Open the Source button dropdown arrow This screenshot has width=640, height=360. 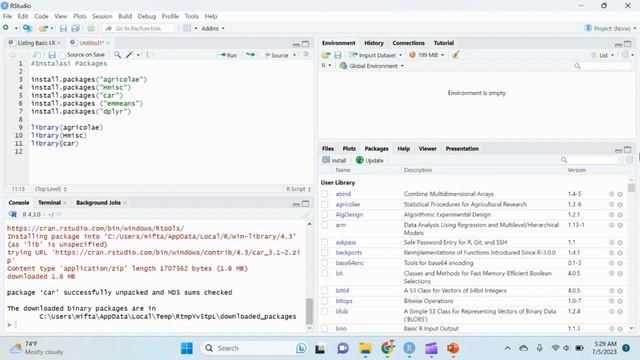[x=294, y=55]
